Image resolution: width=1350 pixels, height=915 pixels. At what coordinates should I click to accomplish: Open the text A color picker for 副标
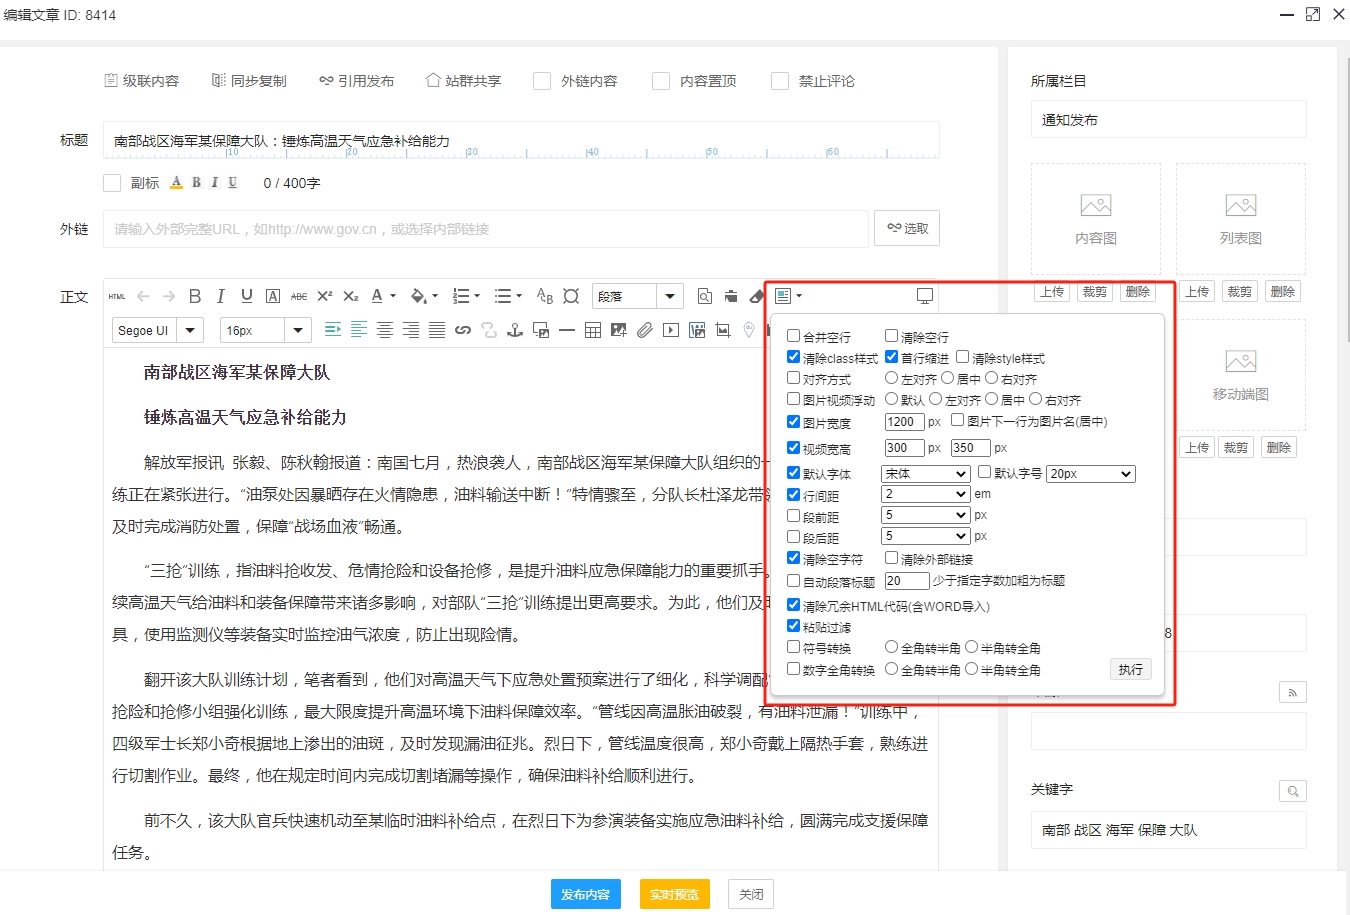[x=176, y=183]
